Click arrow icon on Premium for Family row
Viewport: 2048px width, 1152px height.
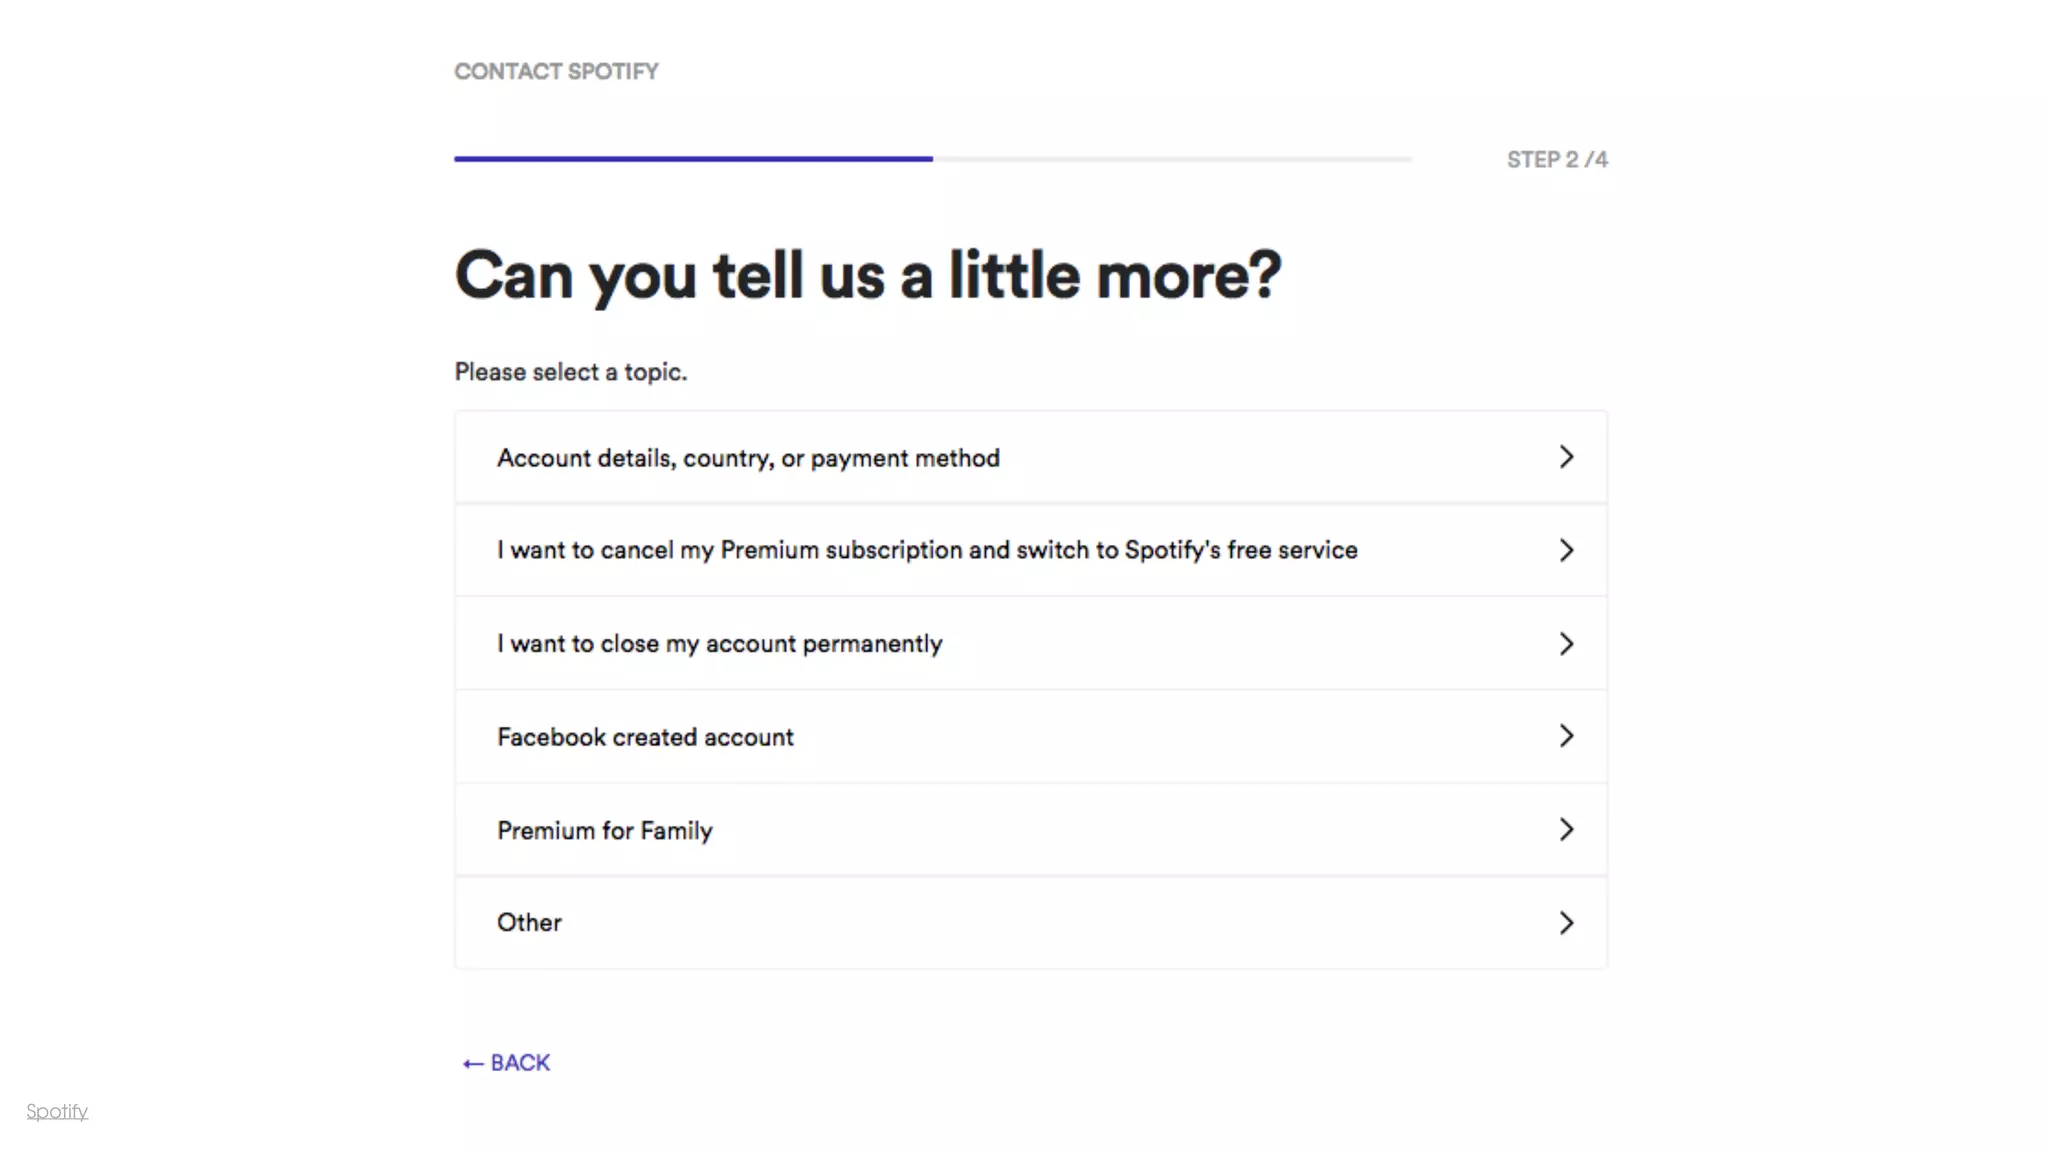click(1566, 829)
